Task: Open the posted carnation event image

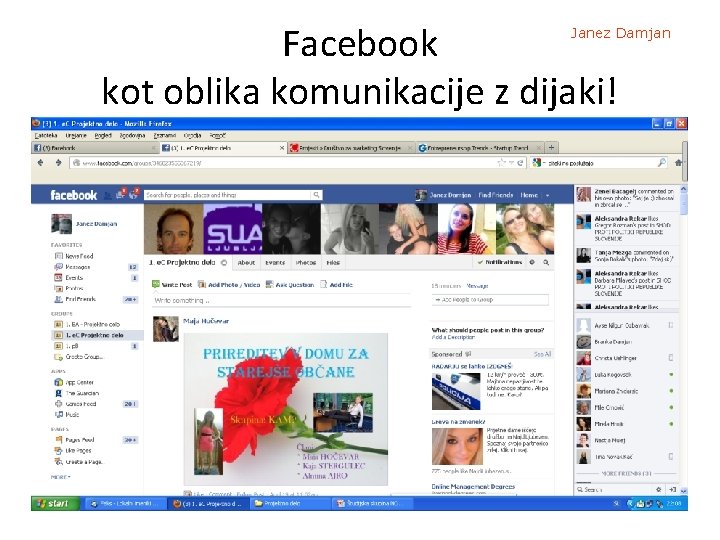Action: tap(286, 409)
